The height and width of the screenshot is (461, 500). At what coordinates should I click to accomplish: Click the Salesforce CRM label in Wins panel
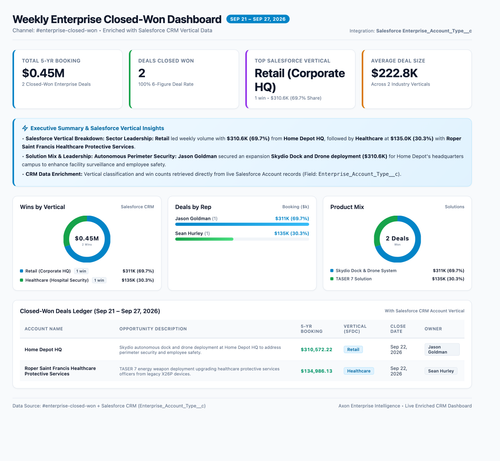click(x=137, y=207)
